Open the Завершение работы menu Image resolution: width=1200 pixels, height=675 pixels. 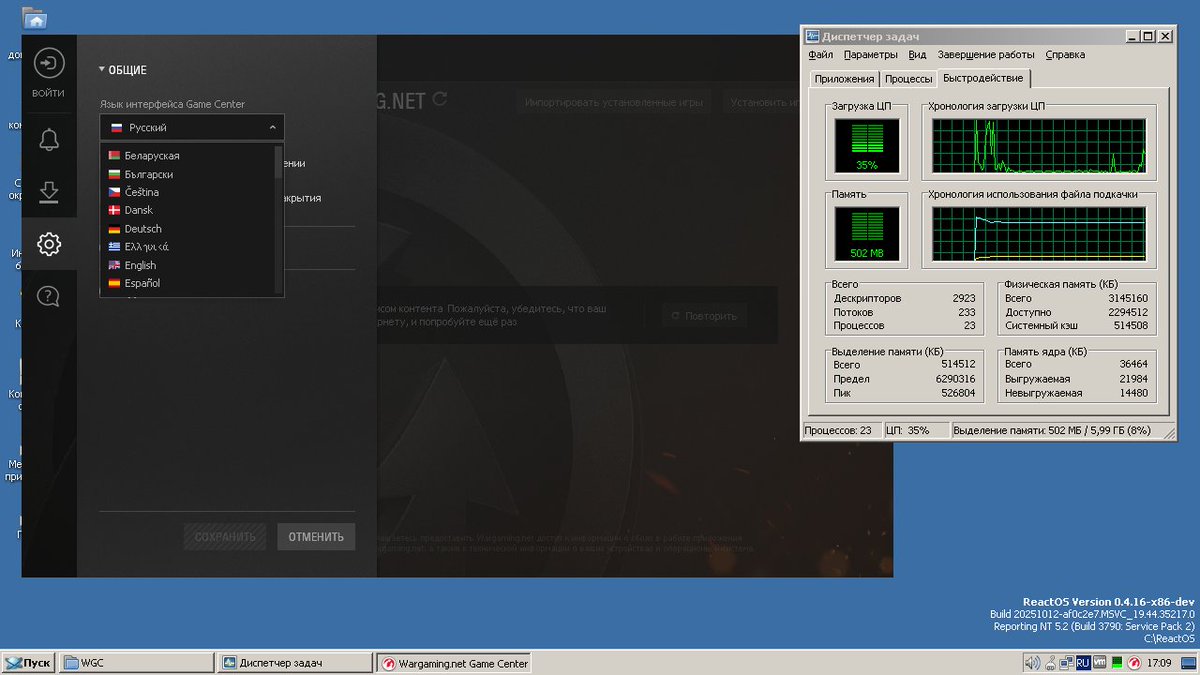tap(985, 55)
